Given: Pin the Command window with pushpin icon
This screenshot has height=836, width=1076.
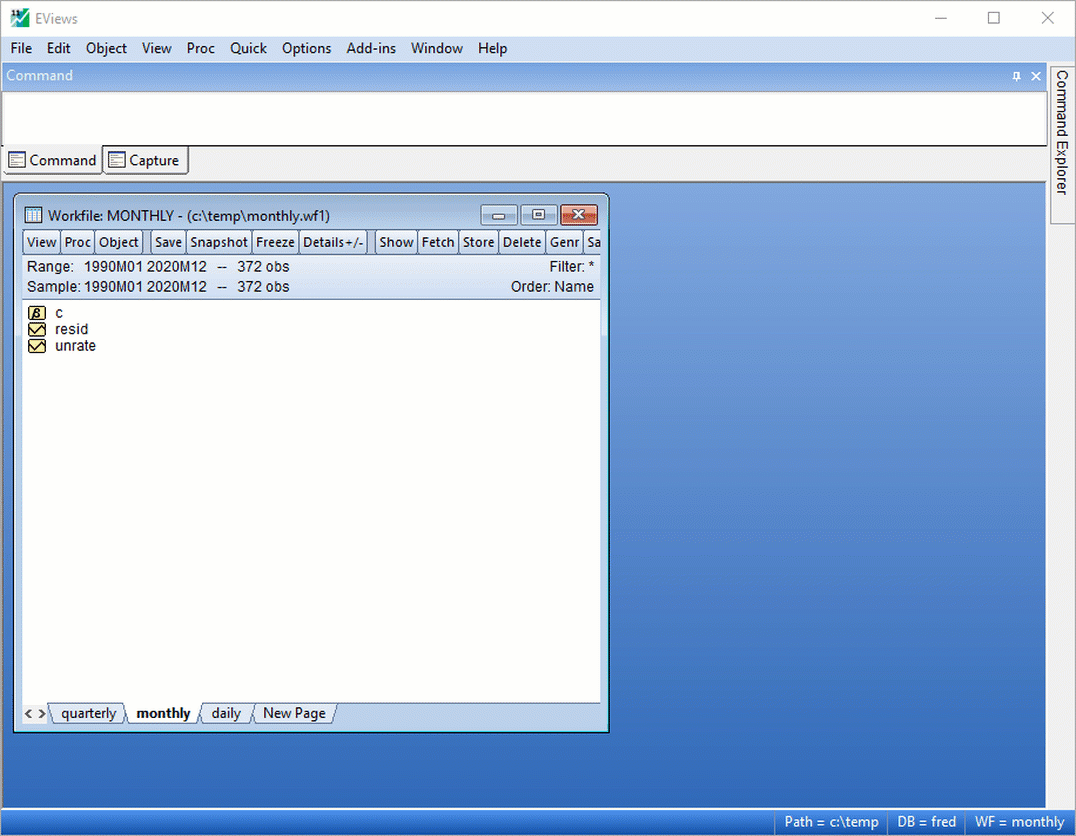Looking at the screenshot, I should coord(1017,76).
